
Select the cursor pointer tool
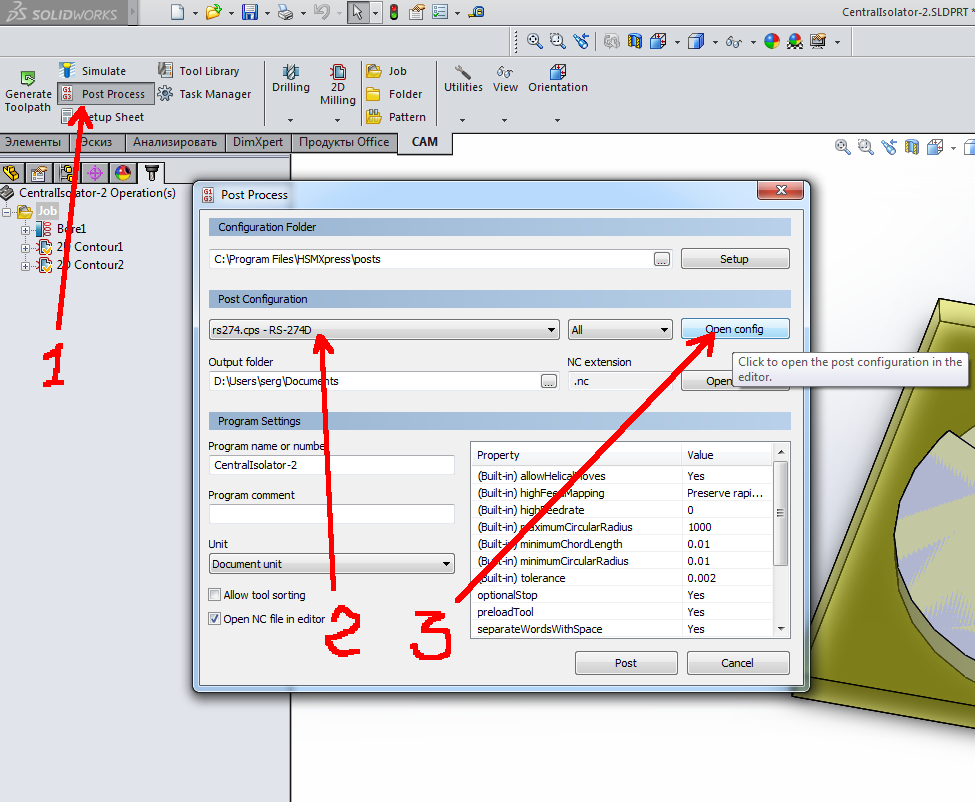(x=358, y=12)
